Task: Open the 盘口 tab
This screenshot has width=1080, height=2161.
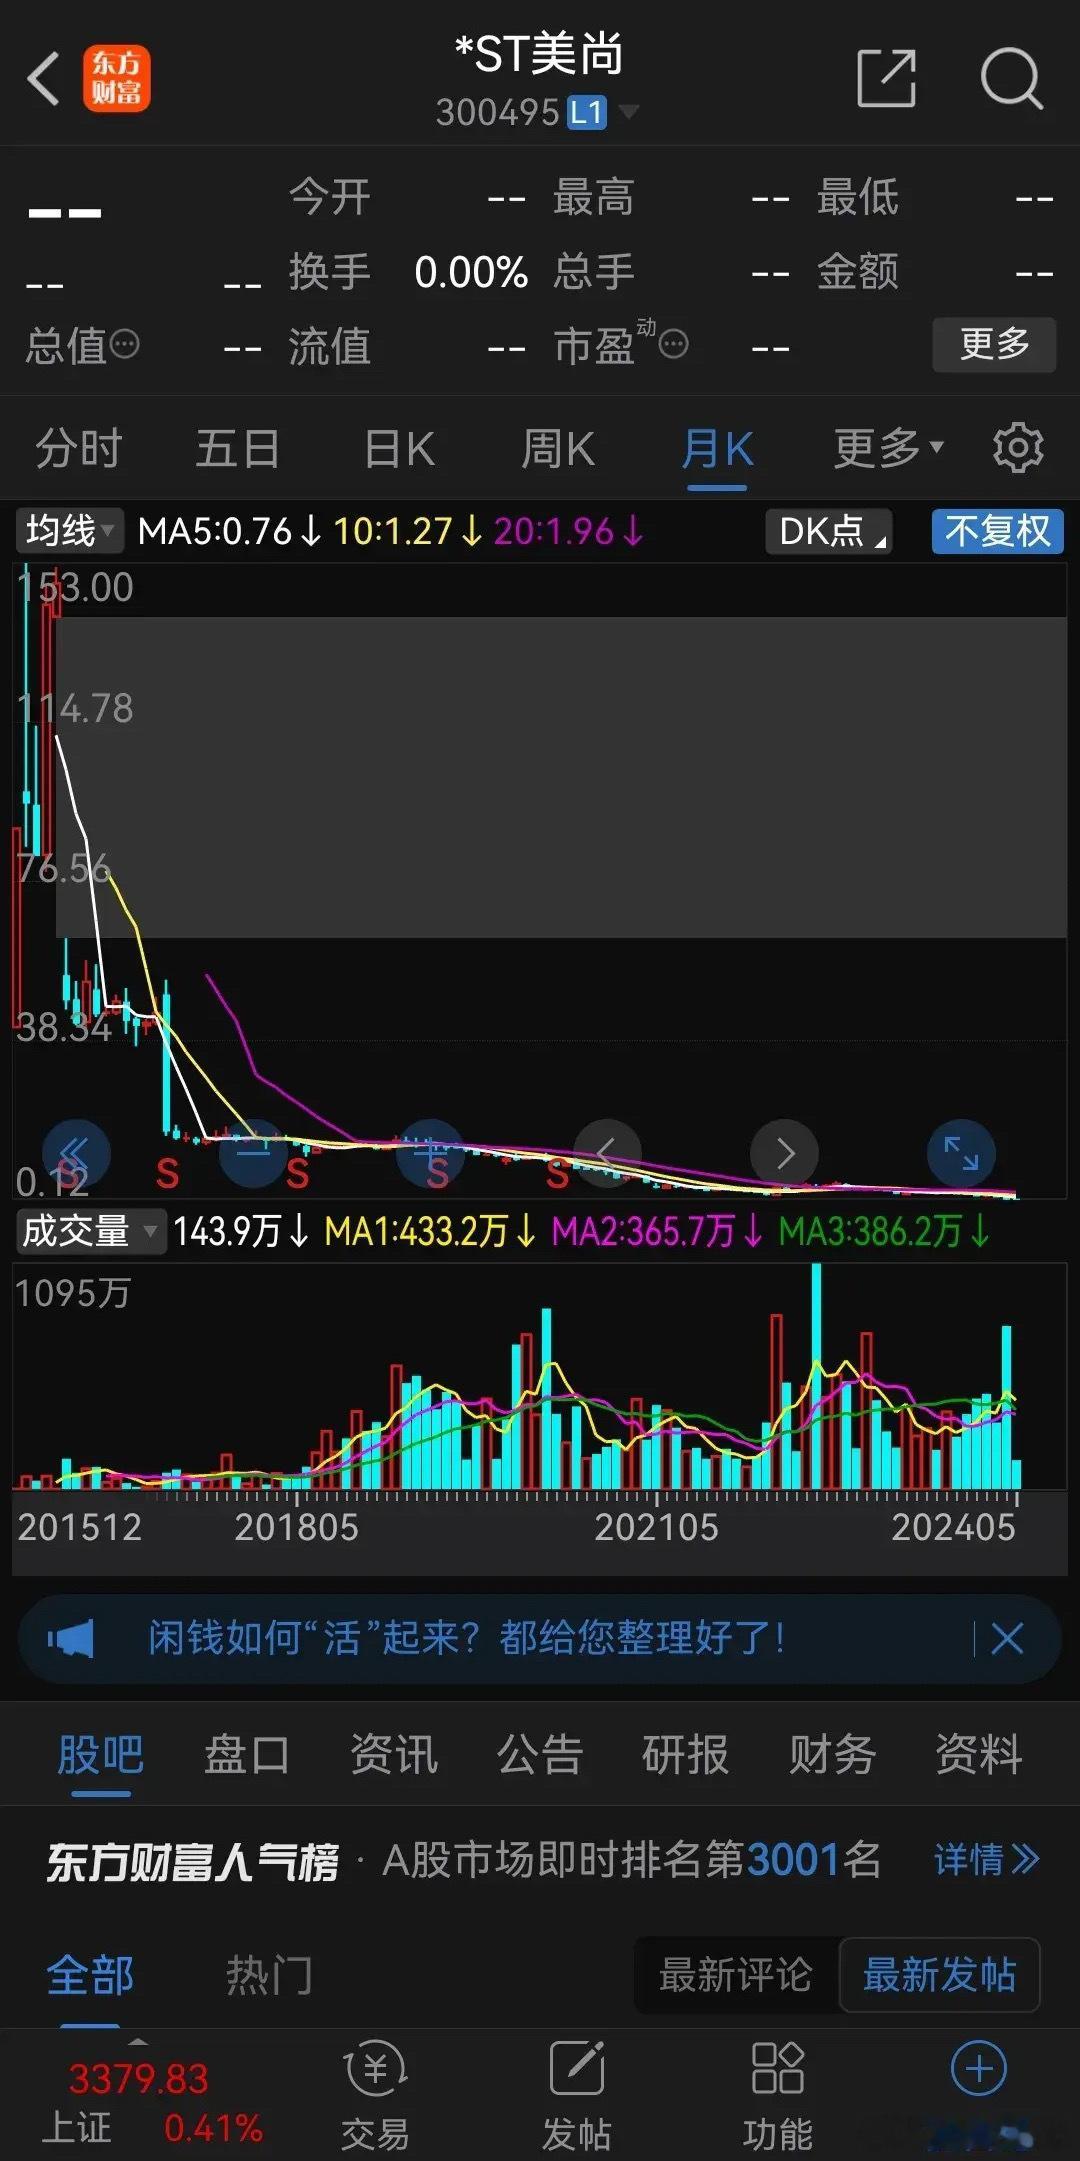Action: click(247, 1755)
